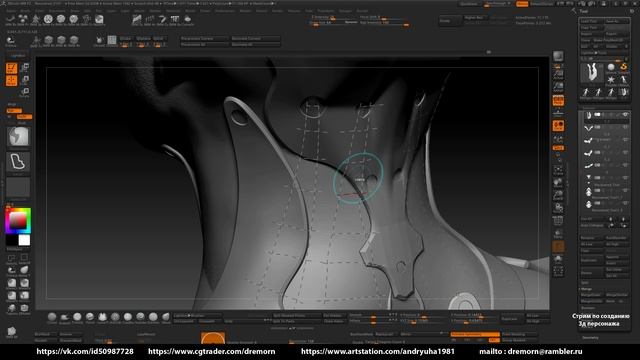The image size is (640, 360).
Task: Select the black main color swatch
Action: coord(12,240)
